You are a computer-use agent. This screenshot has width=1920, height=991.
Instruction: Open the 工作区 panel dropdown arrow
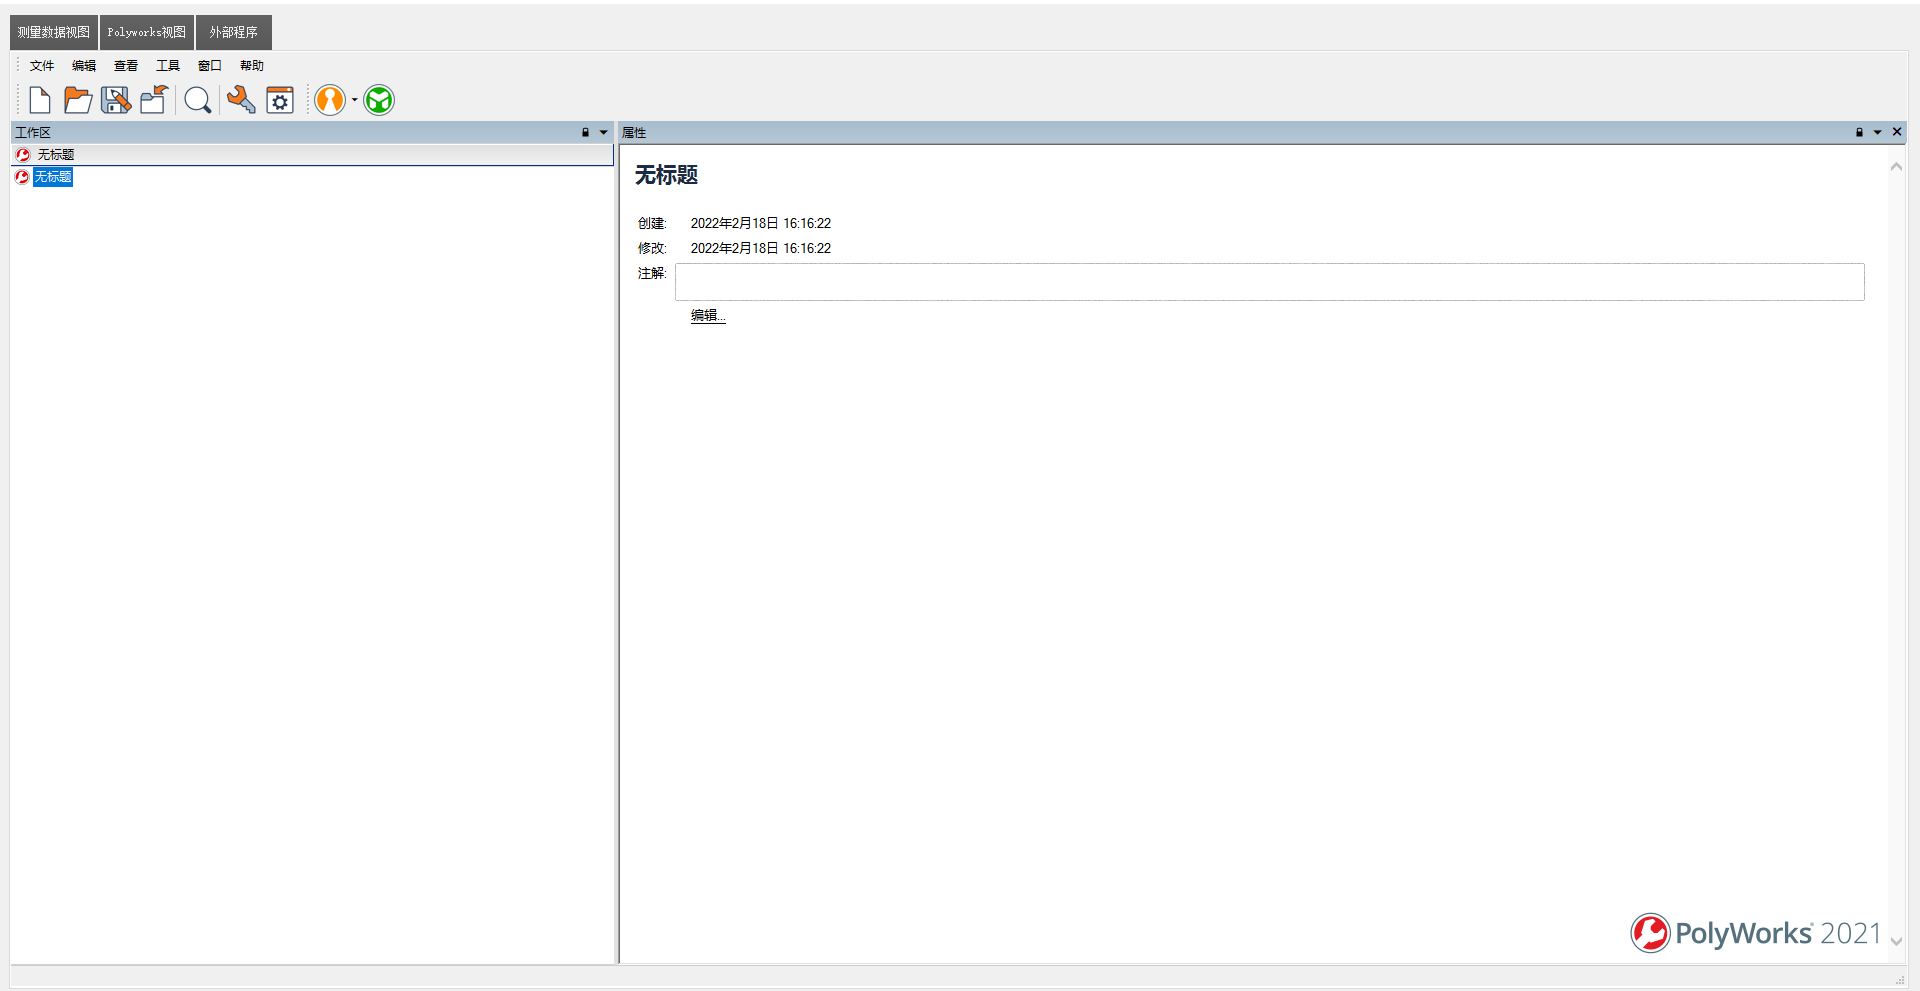[601, 132]
